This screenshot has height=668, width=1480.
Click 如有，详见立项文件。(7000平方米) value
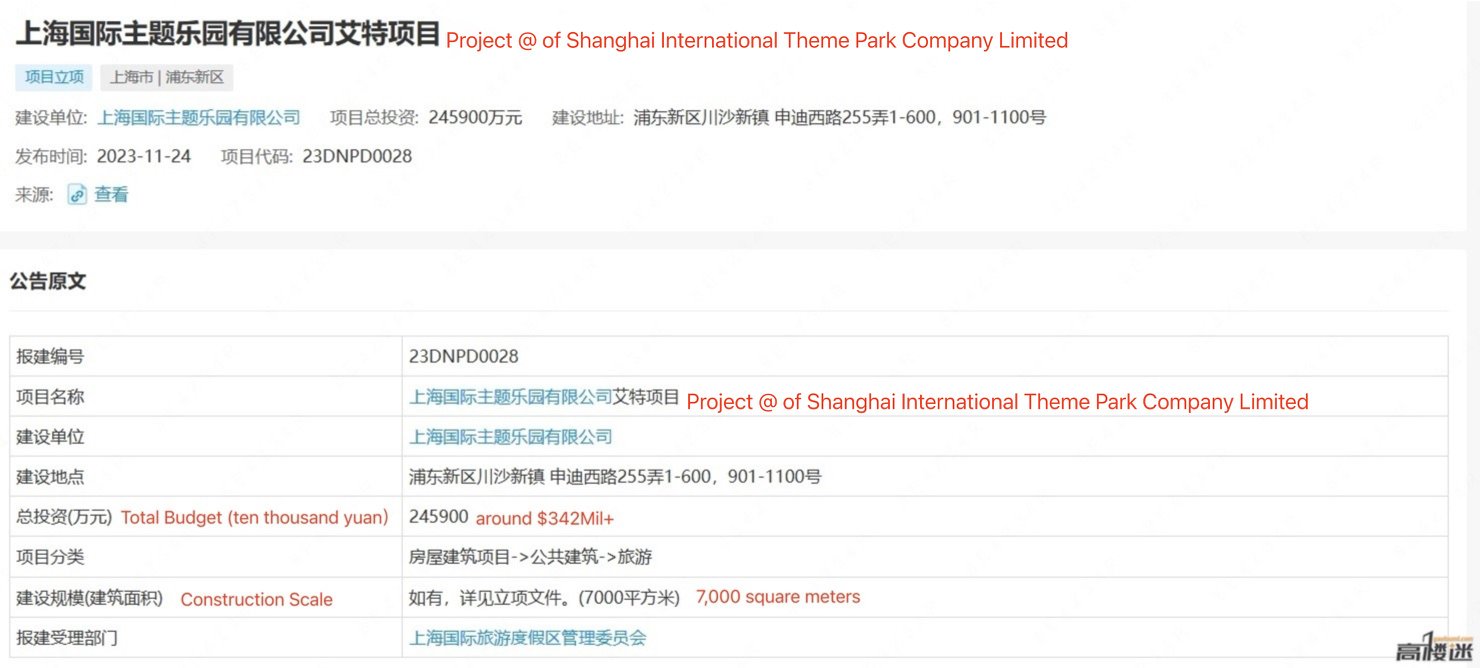(x=544, y=597)
